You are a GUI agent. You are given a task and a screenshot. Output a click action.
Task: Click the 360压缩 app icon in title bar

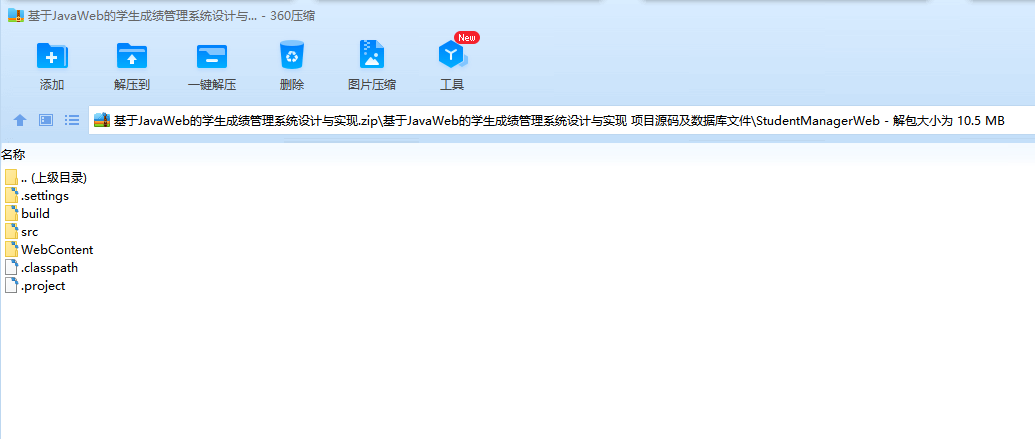[x=16, y=16]
